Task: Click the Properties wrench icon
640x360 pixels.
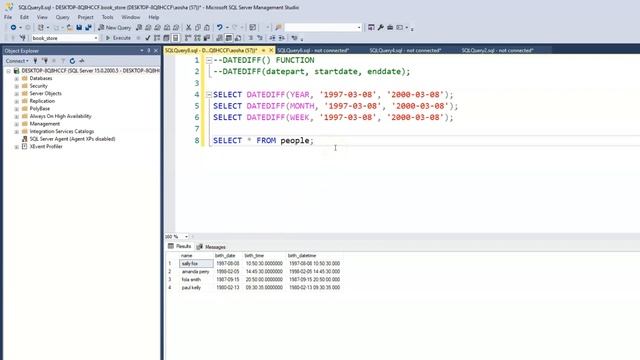Action: 380,27
